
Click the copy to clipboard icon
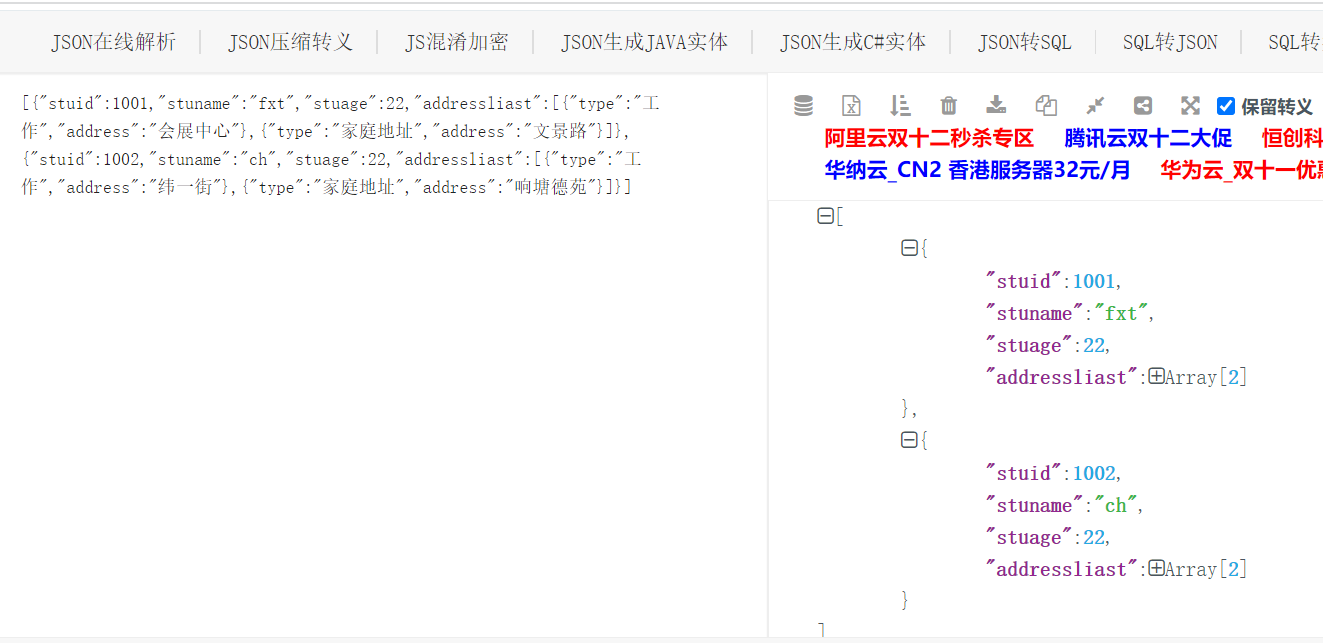(x=1046, y=104)
